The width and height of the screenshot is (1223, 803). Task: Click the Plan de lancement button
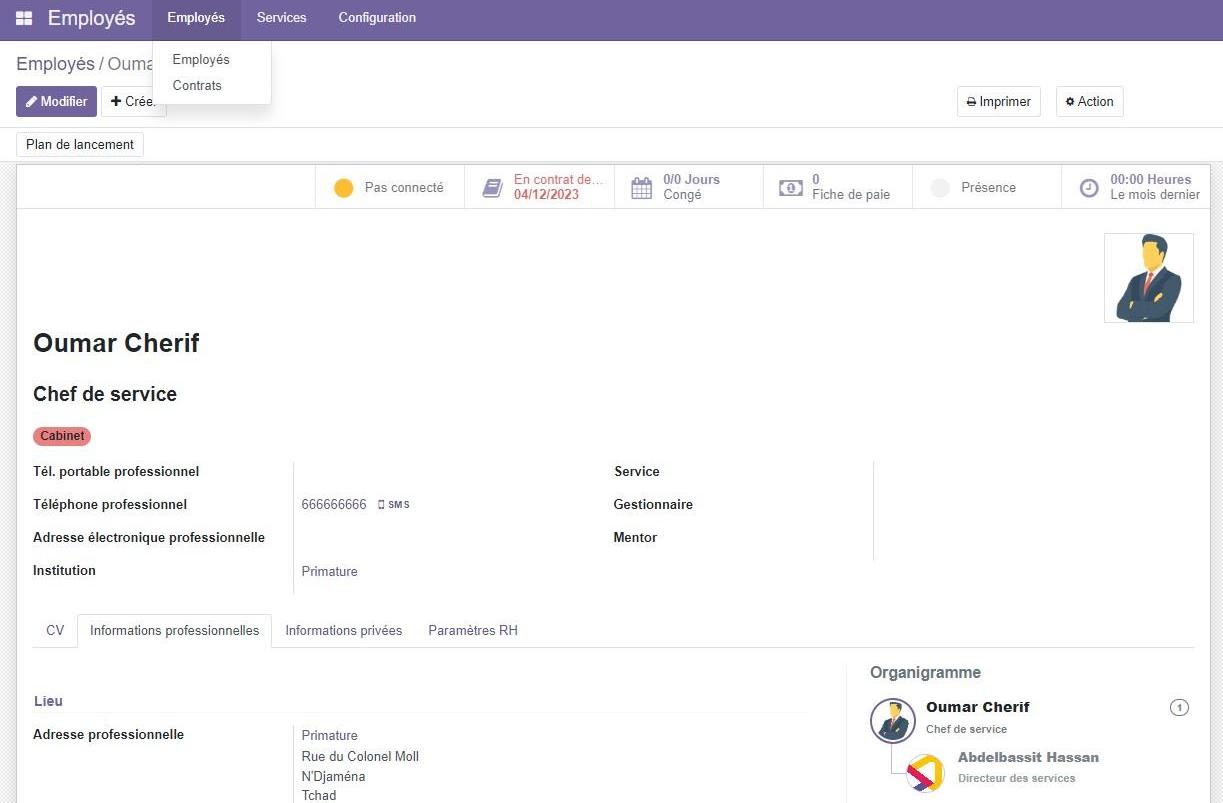[x=80, y=145]
